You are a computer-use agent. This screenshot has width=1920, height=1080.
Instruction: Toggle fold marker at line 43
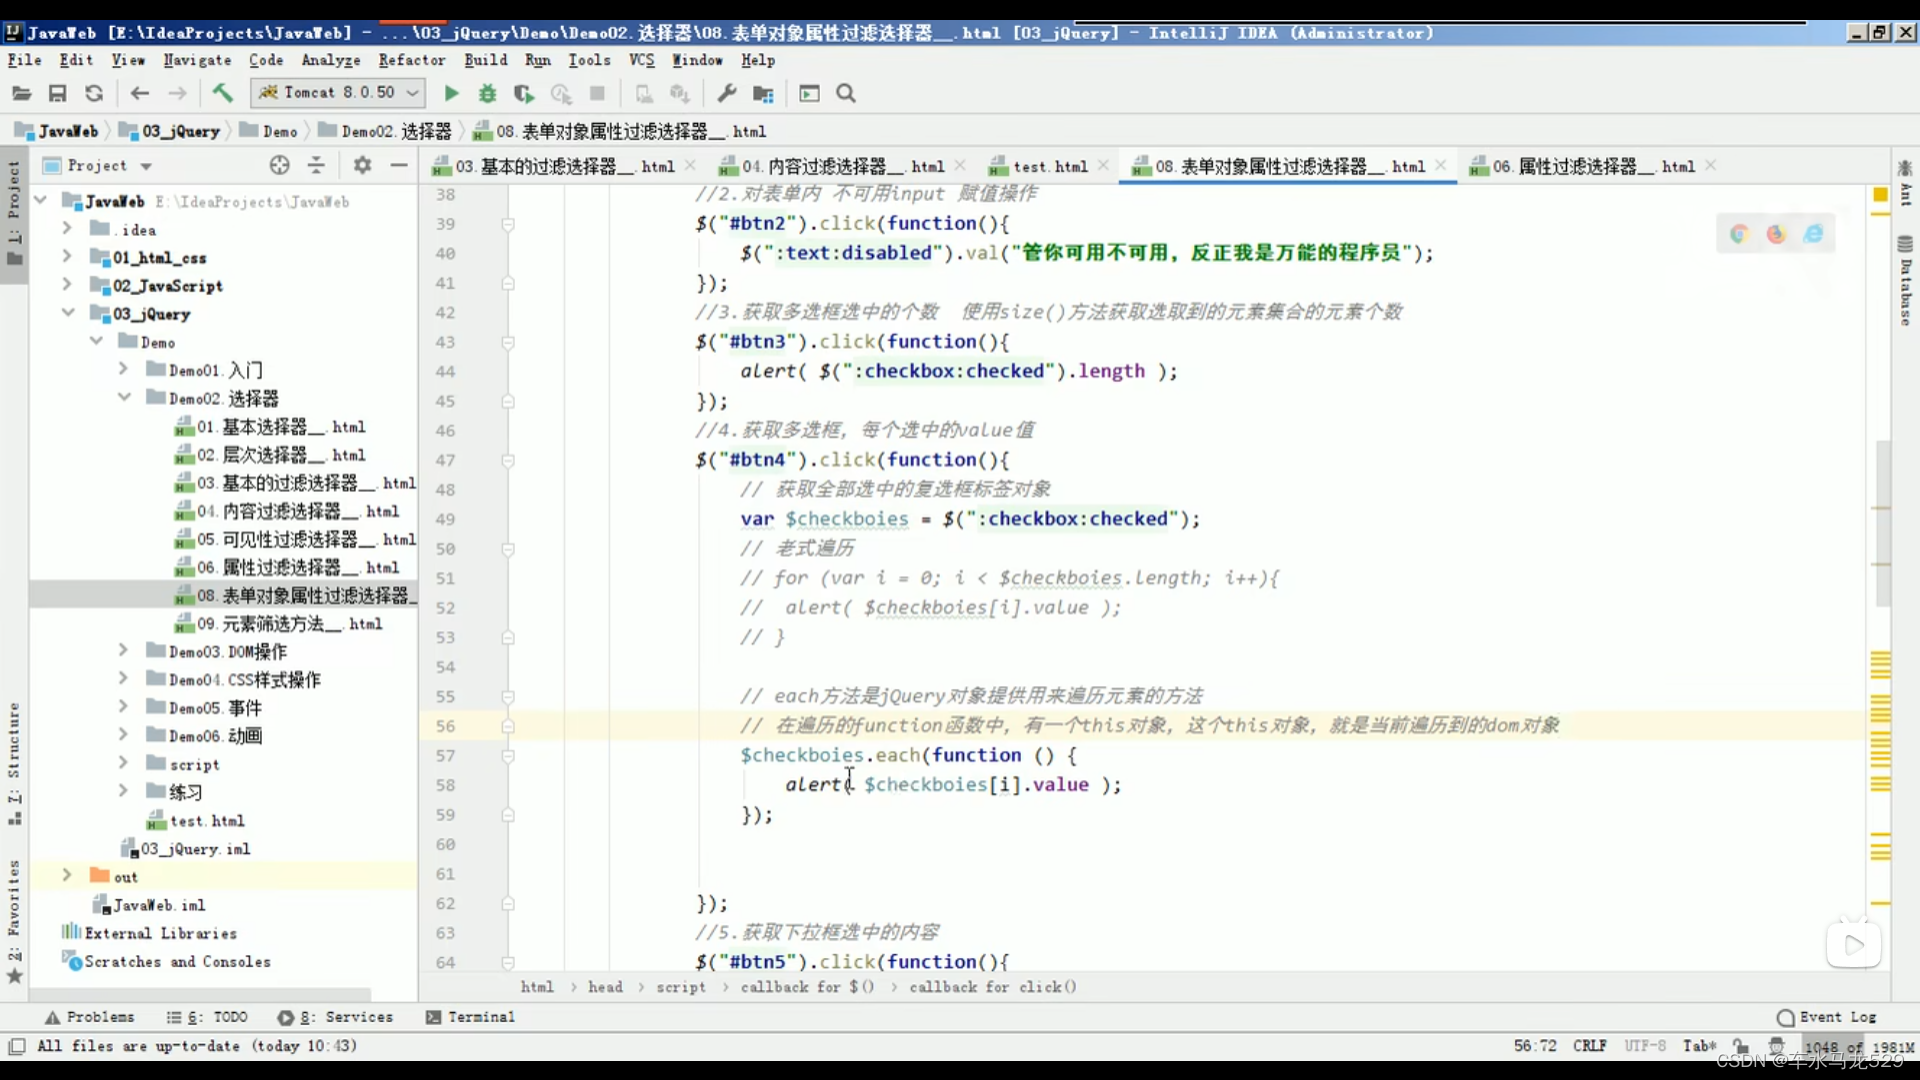point(508,342)
